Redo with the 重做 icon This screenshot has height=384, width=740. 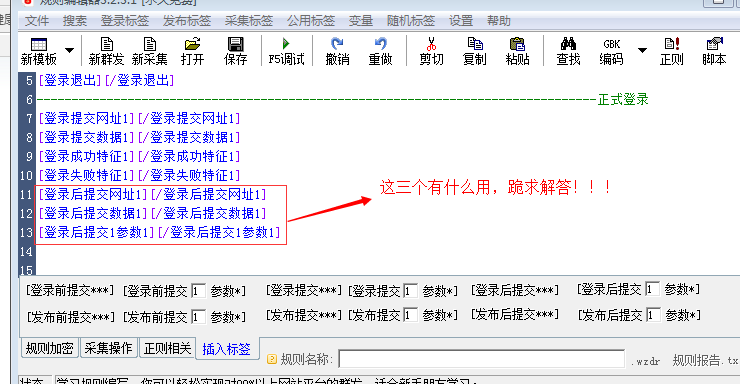click(380, 51)
